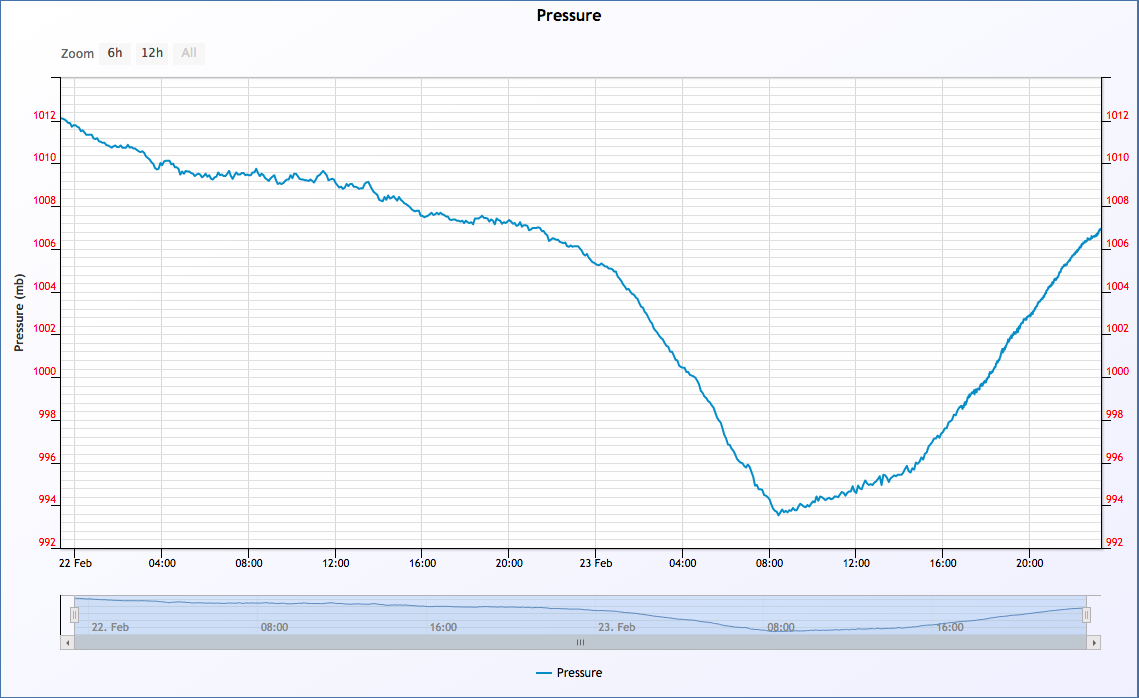
Task: Click the navigator '23. Feb' label
Action: tap(617, 627)
